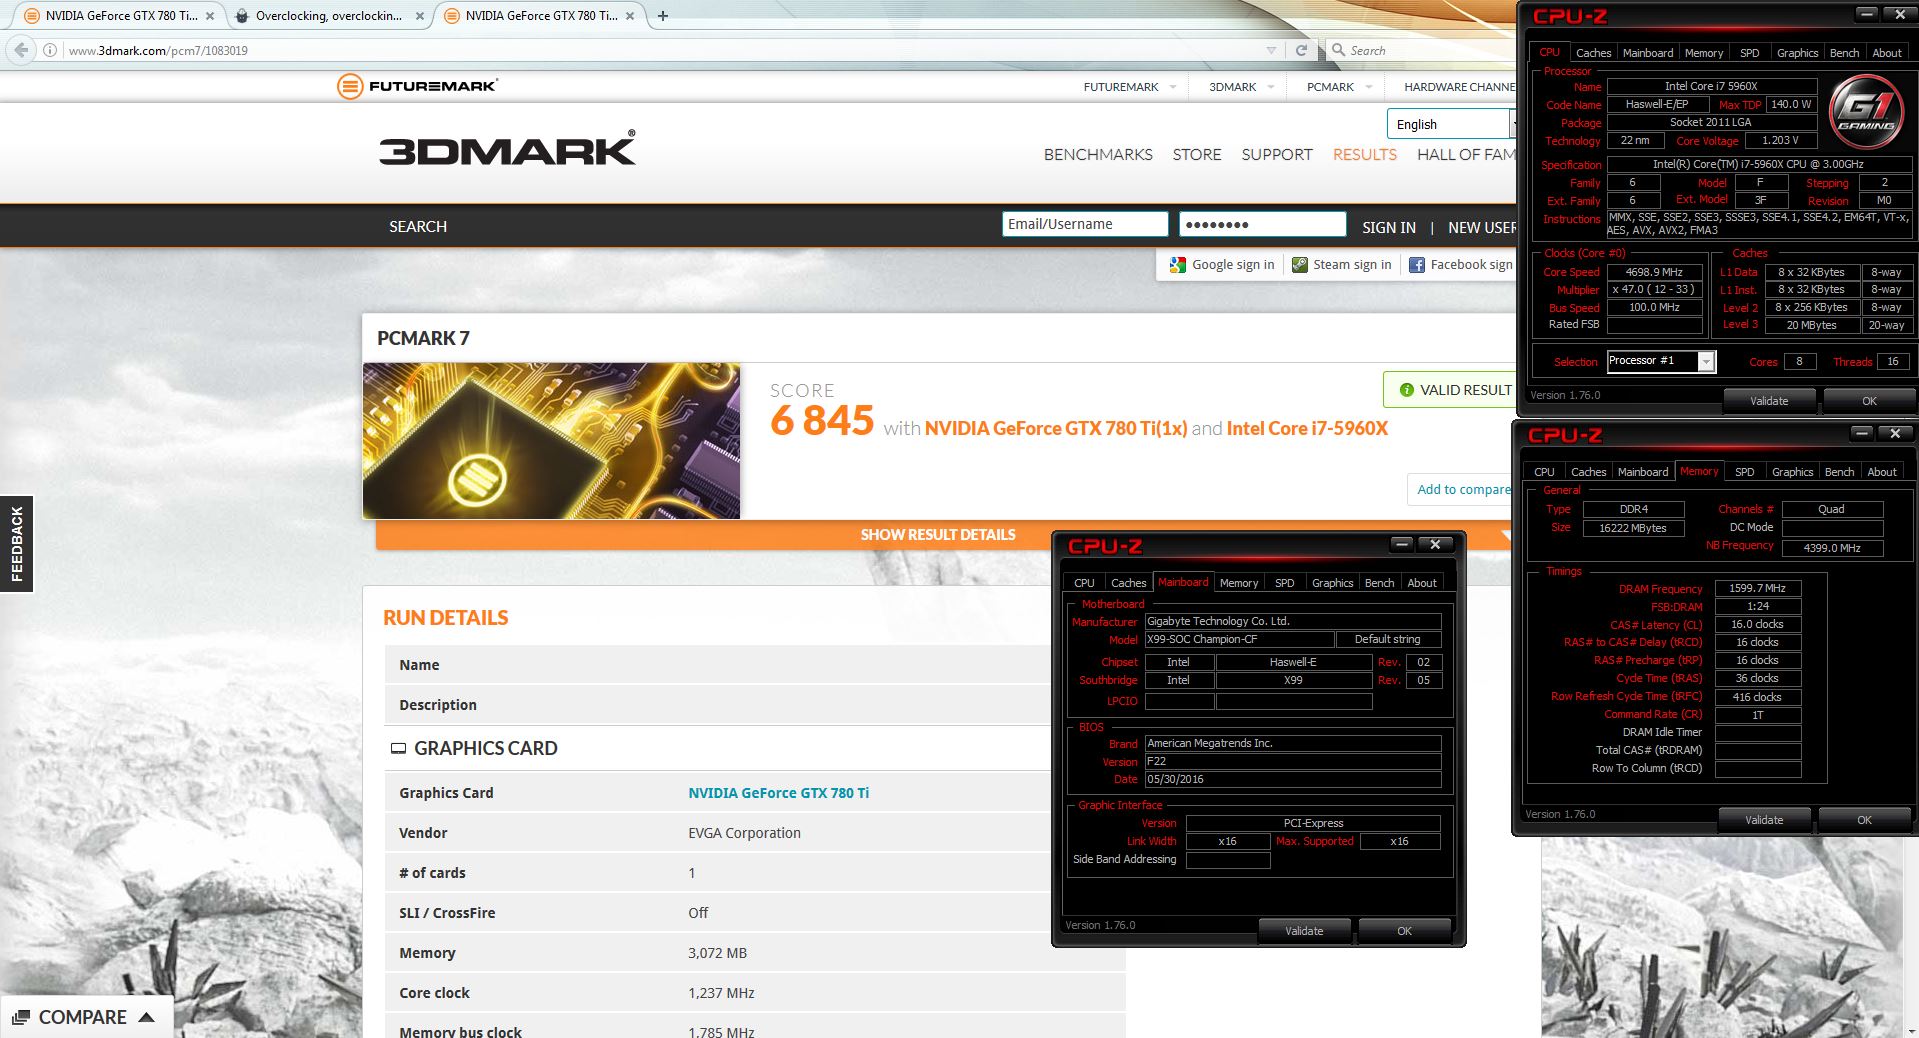Open the address bar history dropdown arrow
Image resolution: width=1919 pixels, height=1038 pixels.
(x=1271, y=50)
